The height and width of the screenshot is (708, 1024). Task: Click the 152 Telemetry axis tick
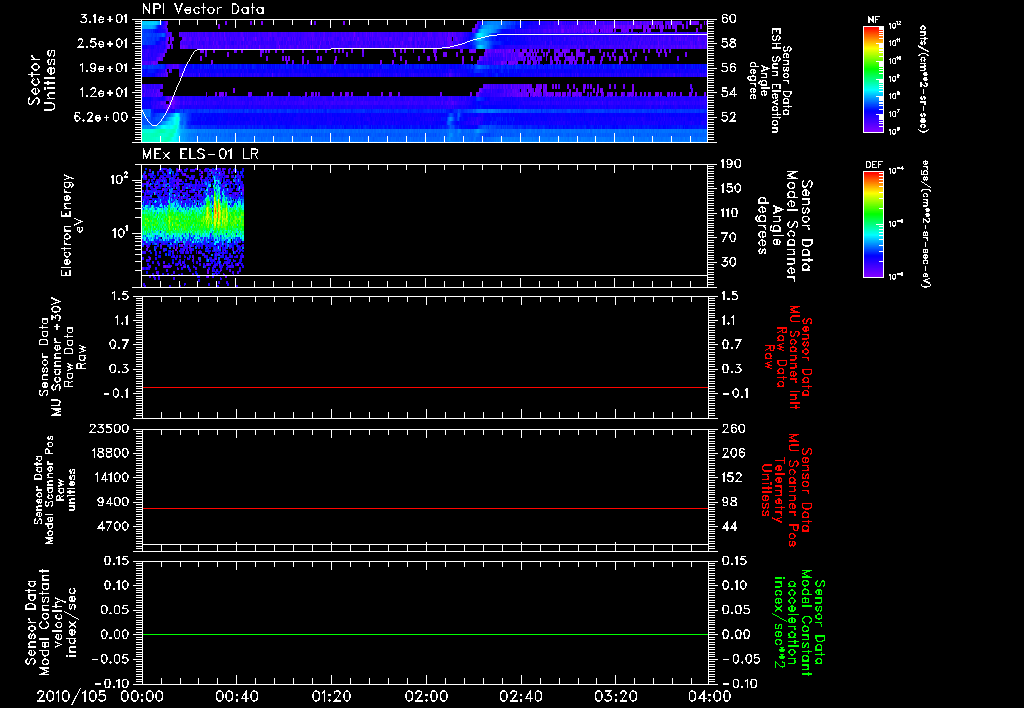731,477
